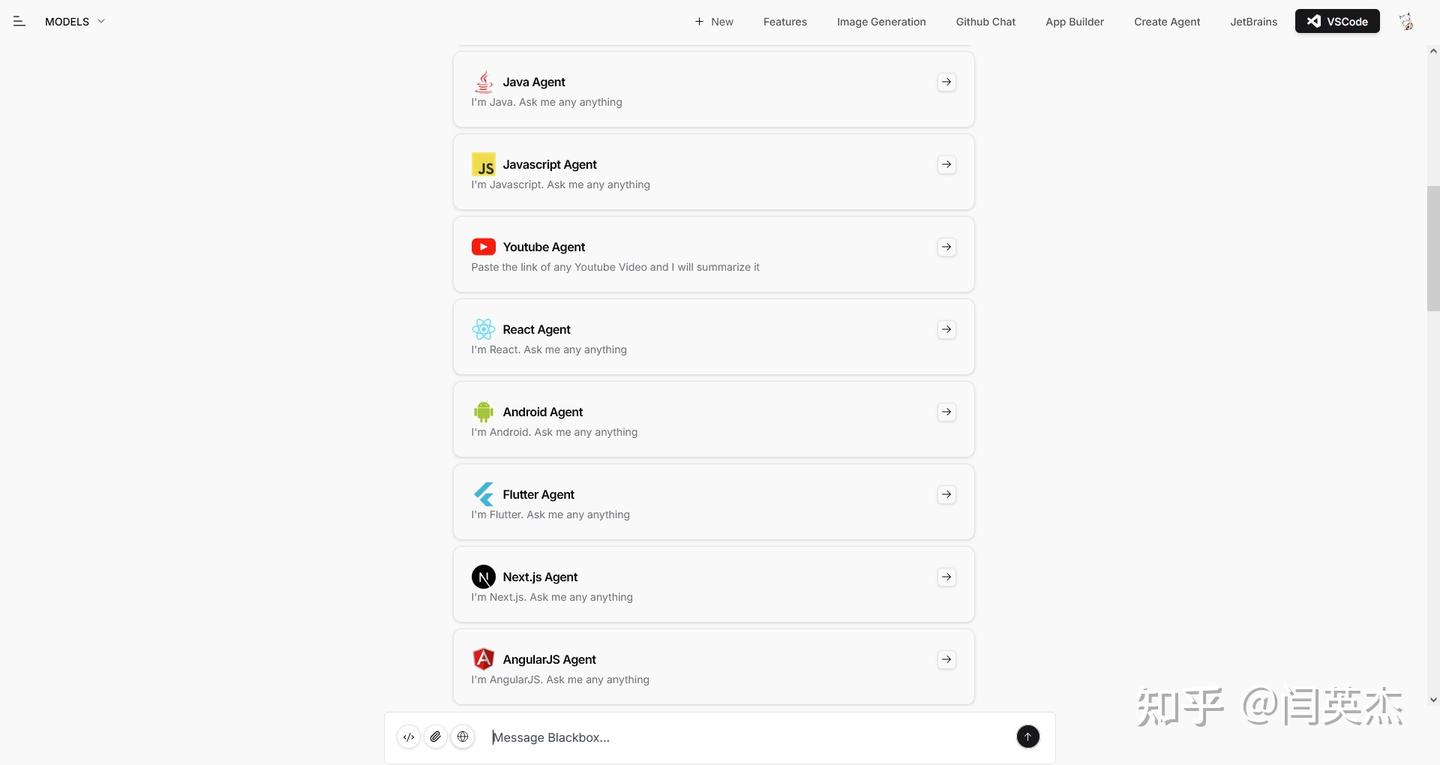1440x765 pixels.
Task: Click the scrollbar down arrow
Action: point(1433,700)
